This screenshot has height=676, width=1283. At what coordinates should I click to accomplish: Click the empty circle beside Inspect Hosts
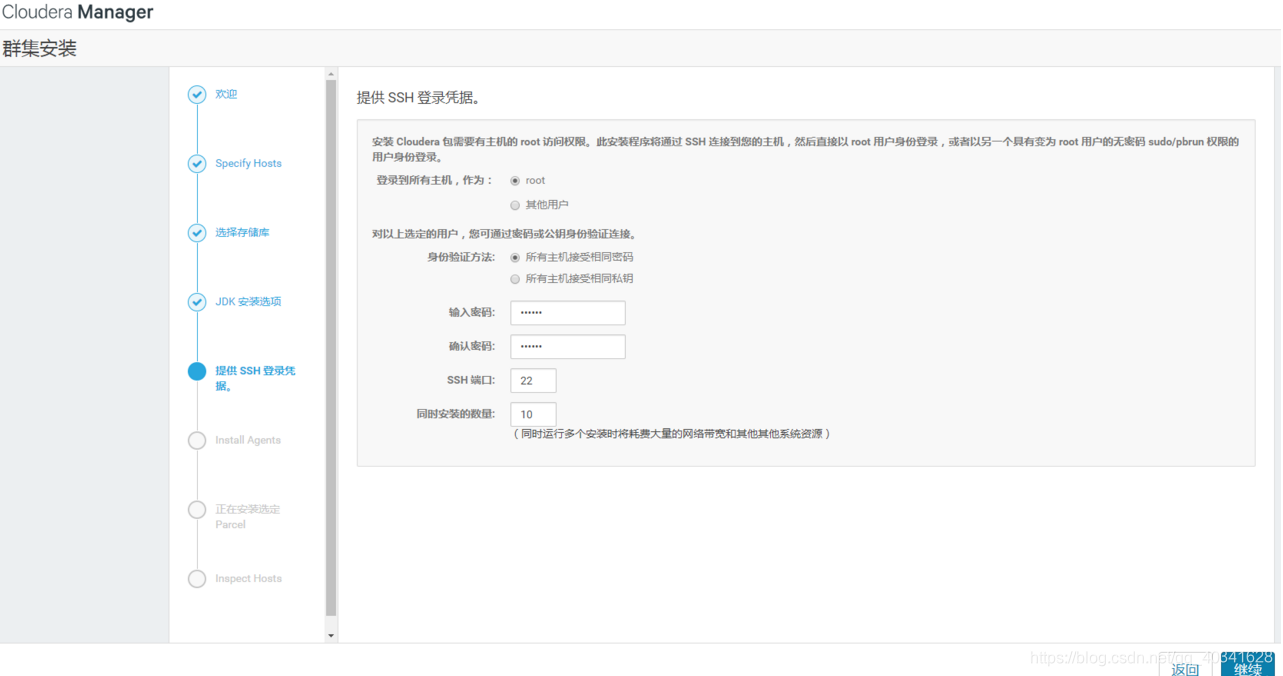197,579
